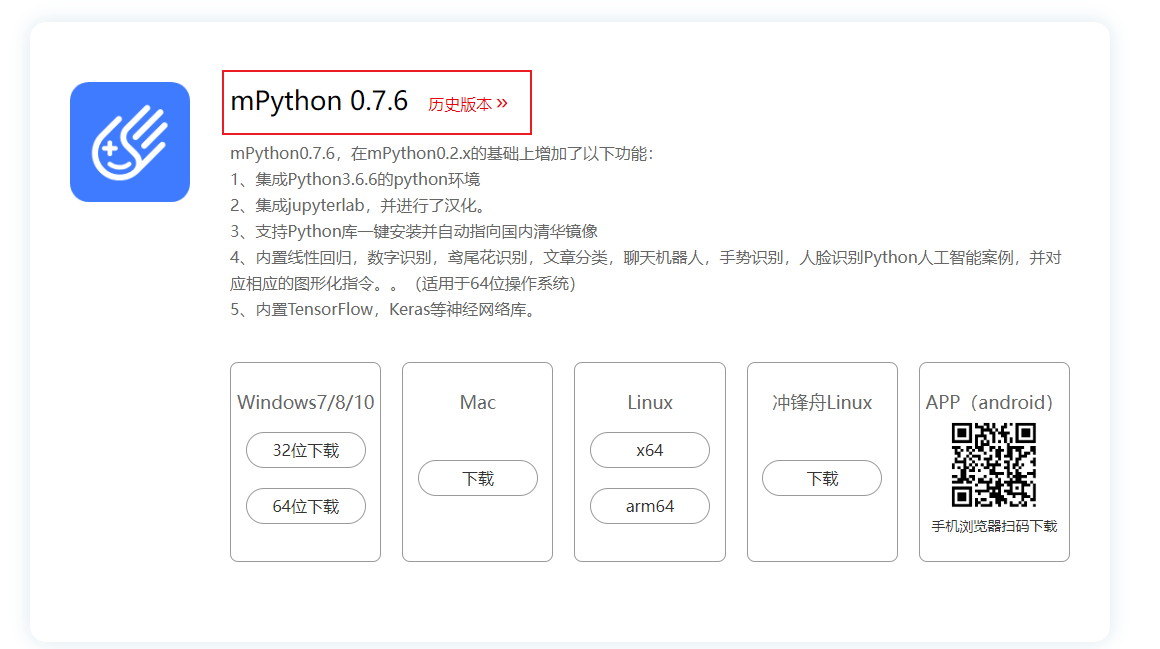This screenshot has width=1160, height=649.
Task: Click the line listing 内置线性回归 AI examples
Action: (646, 258)
